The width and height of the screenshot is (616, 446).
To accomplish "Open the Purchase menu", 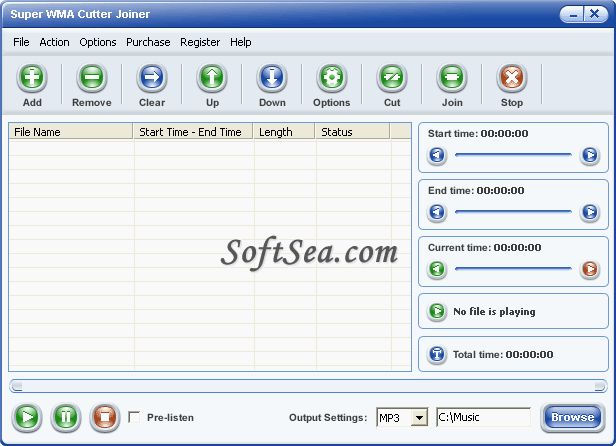I will pos(148,42).
